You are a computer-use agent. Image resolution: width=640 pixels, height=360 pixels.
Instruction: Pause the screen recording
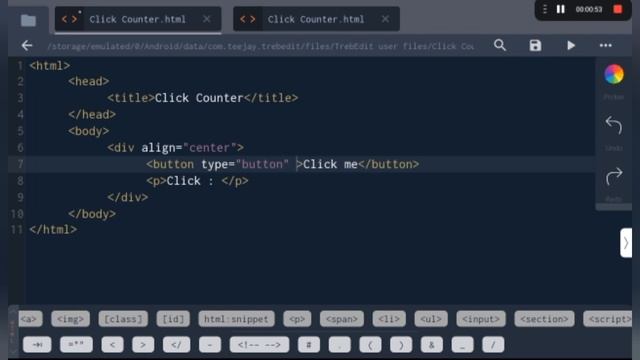[561, 9]
